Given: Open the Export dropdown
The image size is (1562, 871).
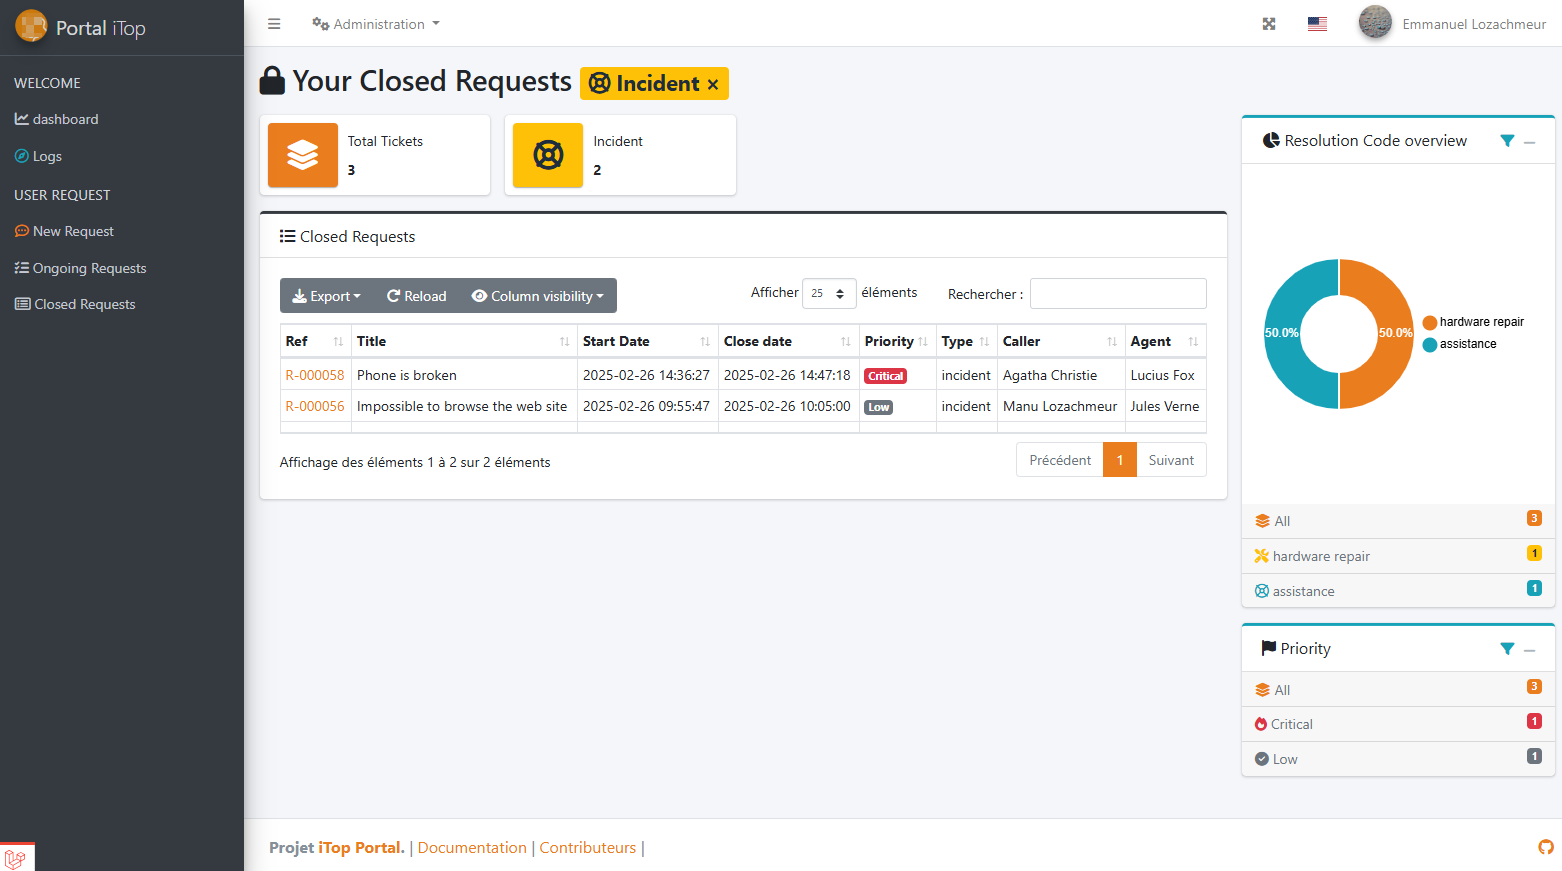Looking at the screenshot, I should coord(325,295).
